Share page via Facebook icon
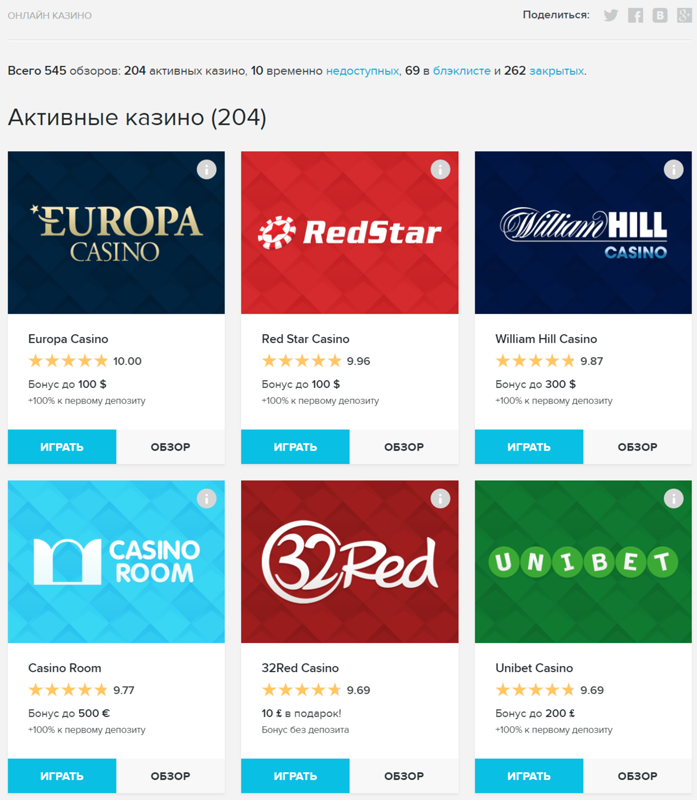 click(635, 15)
